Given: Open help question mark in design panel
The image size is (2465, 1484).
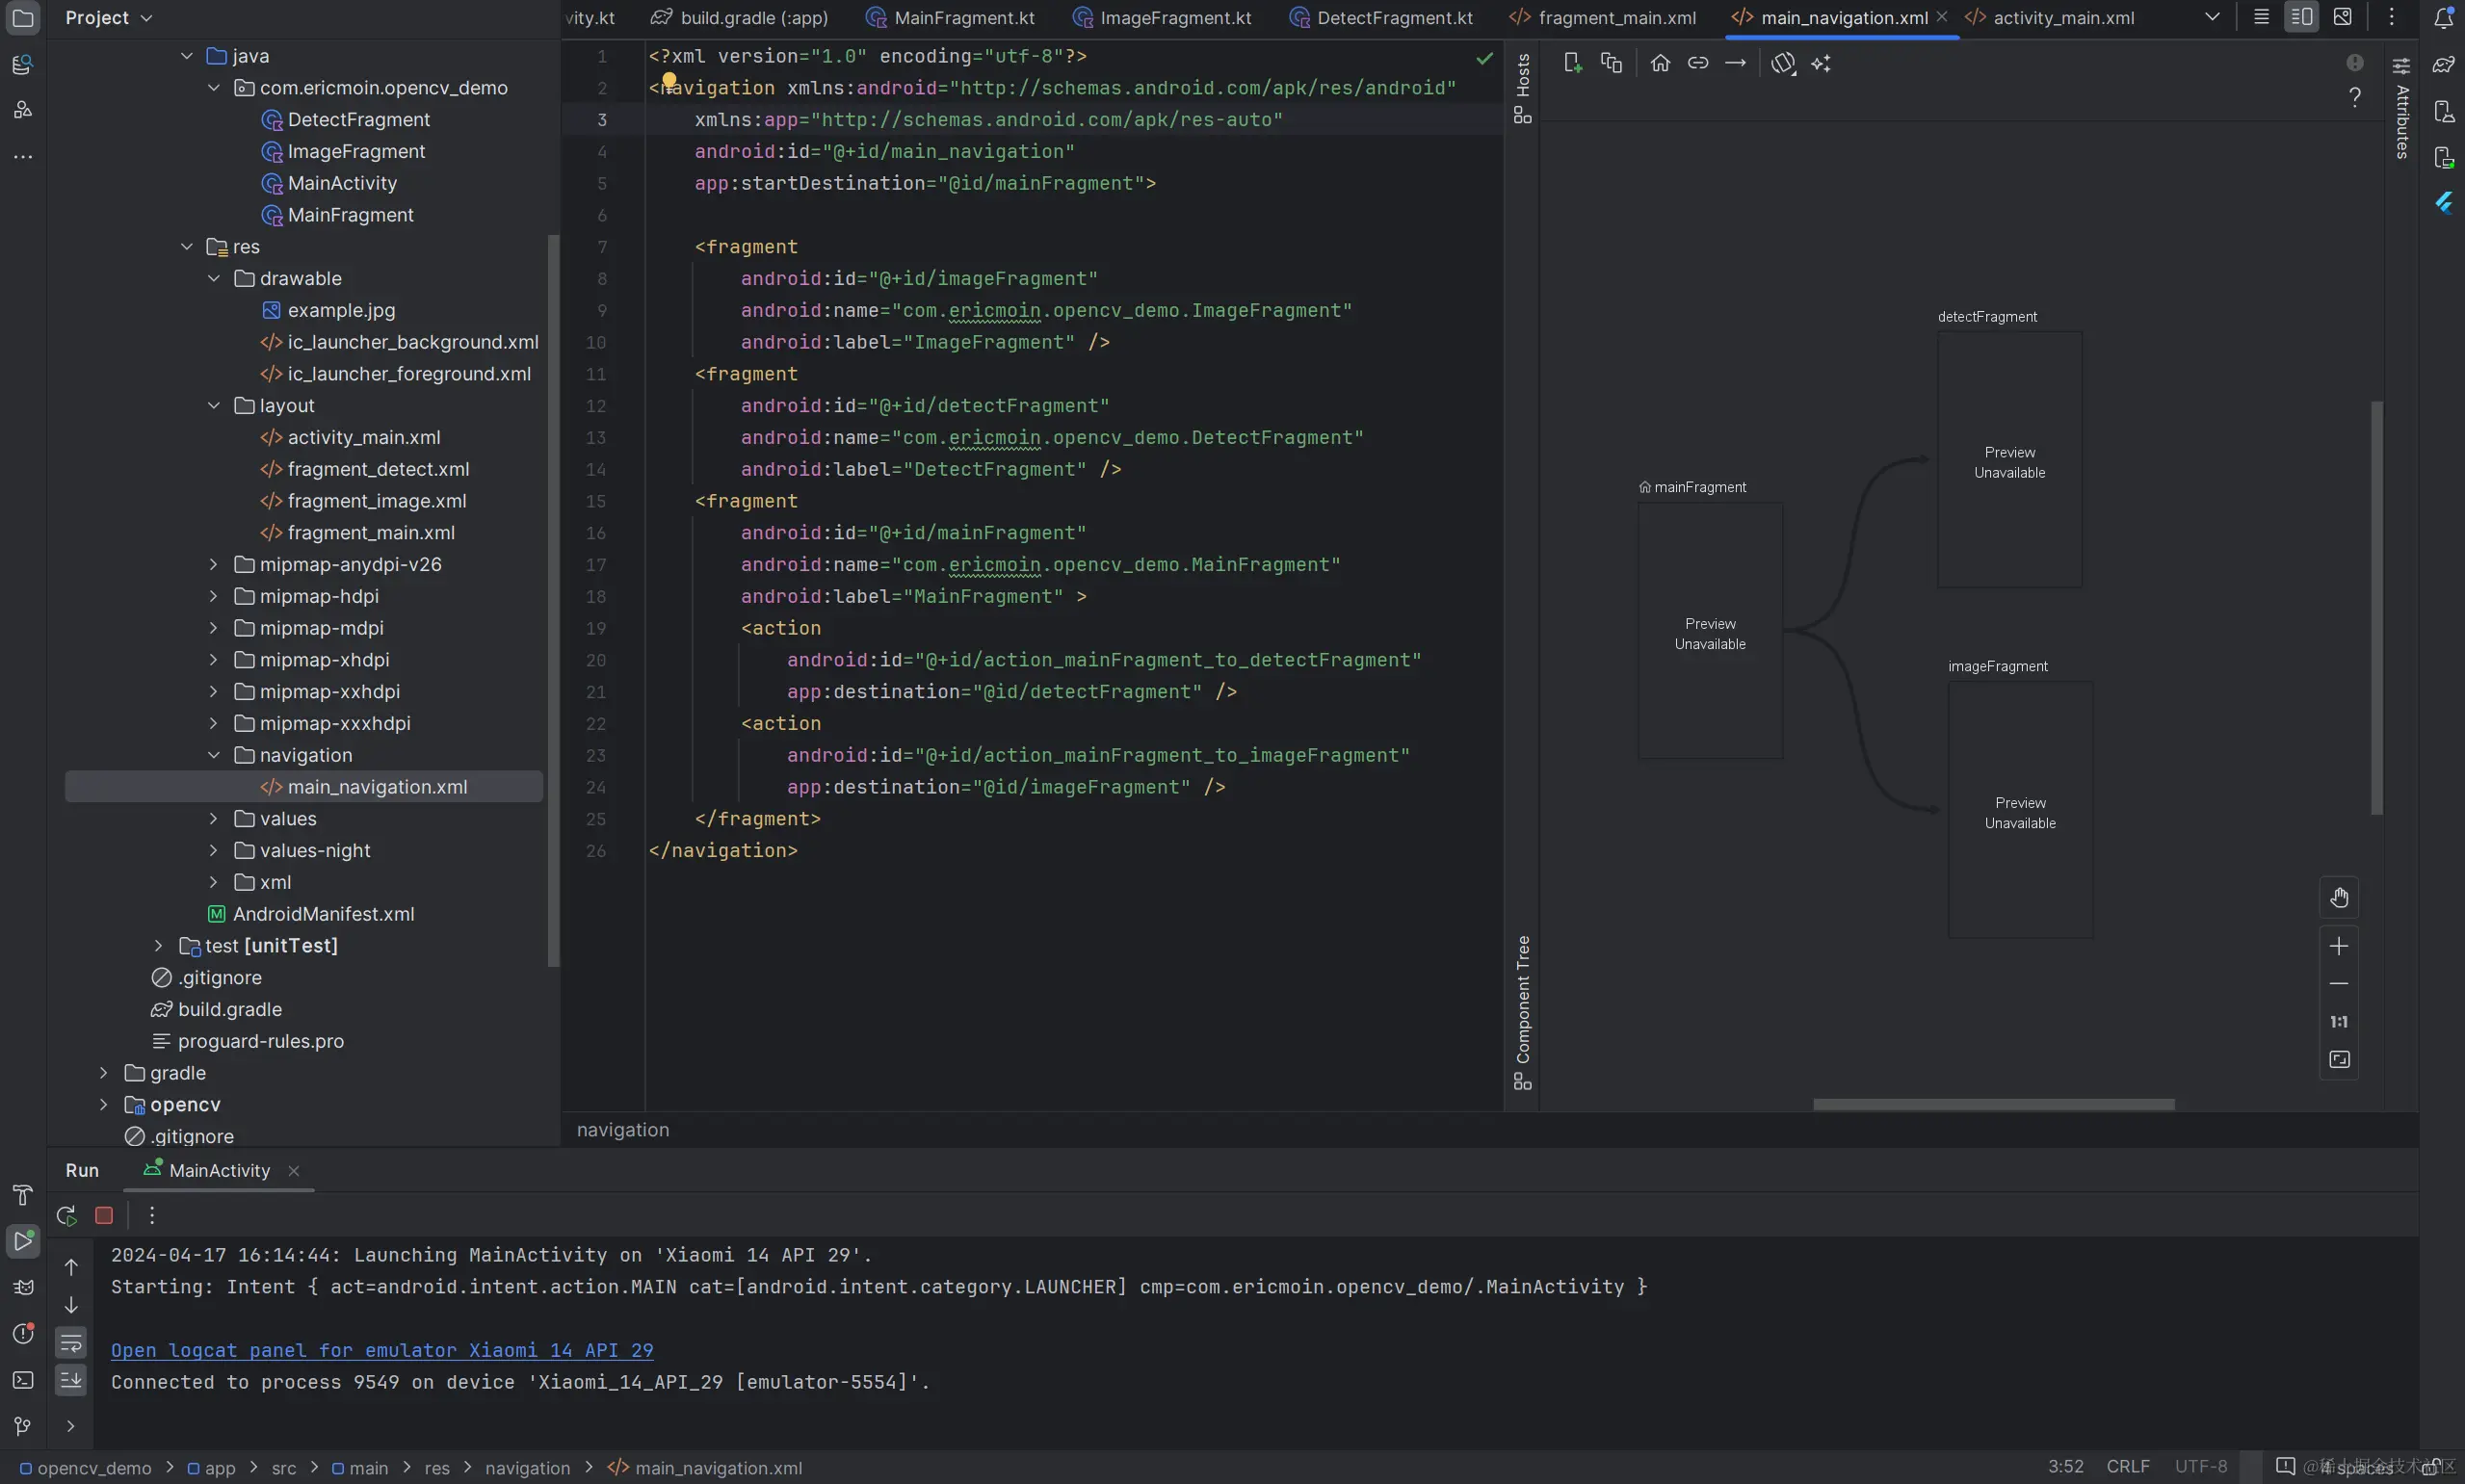Looking at the screenshot, I should [x=2354, y=97].
